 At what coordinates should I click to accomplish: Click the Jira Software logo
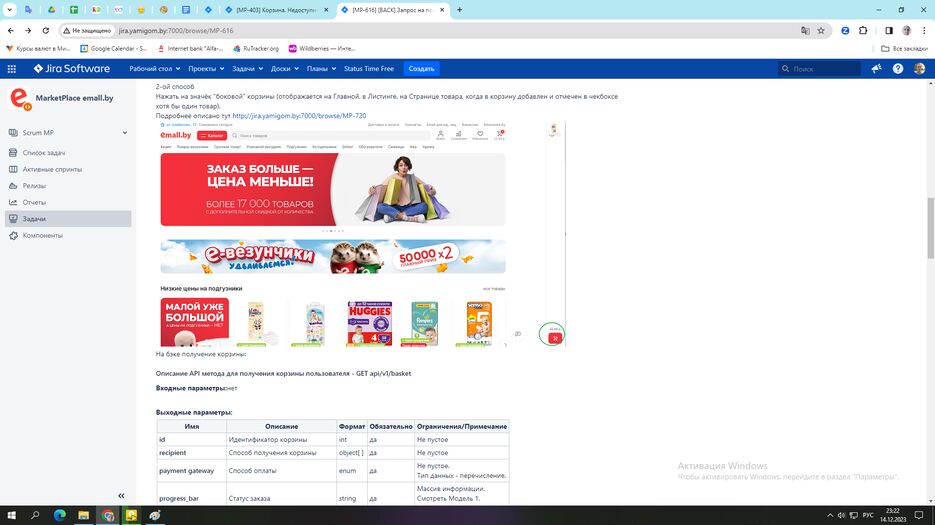click(72, 69)
